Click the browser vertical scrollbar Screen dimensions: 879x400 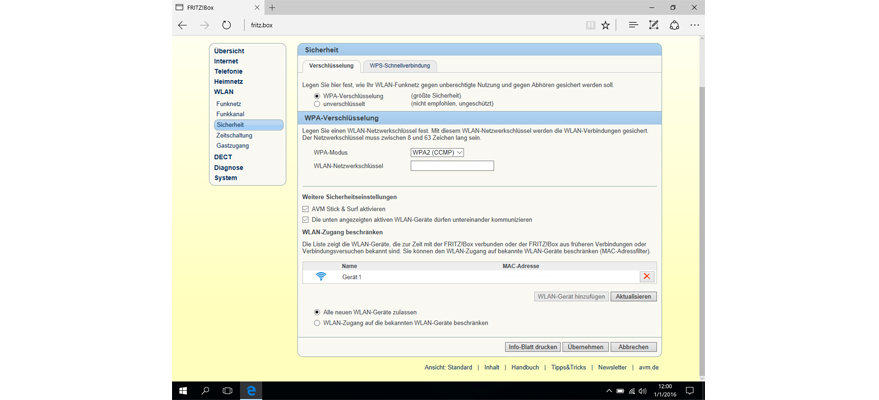click(700, 200)
